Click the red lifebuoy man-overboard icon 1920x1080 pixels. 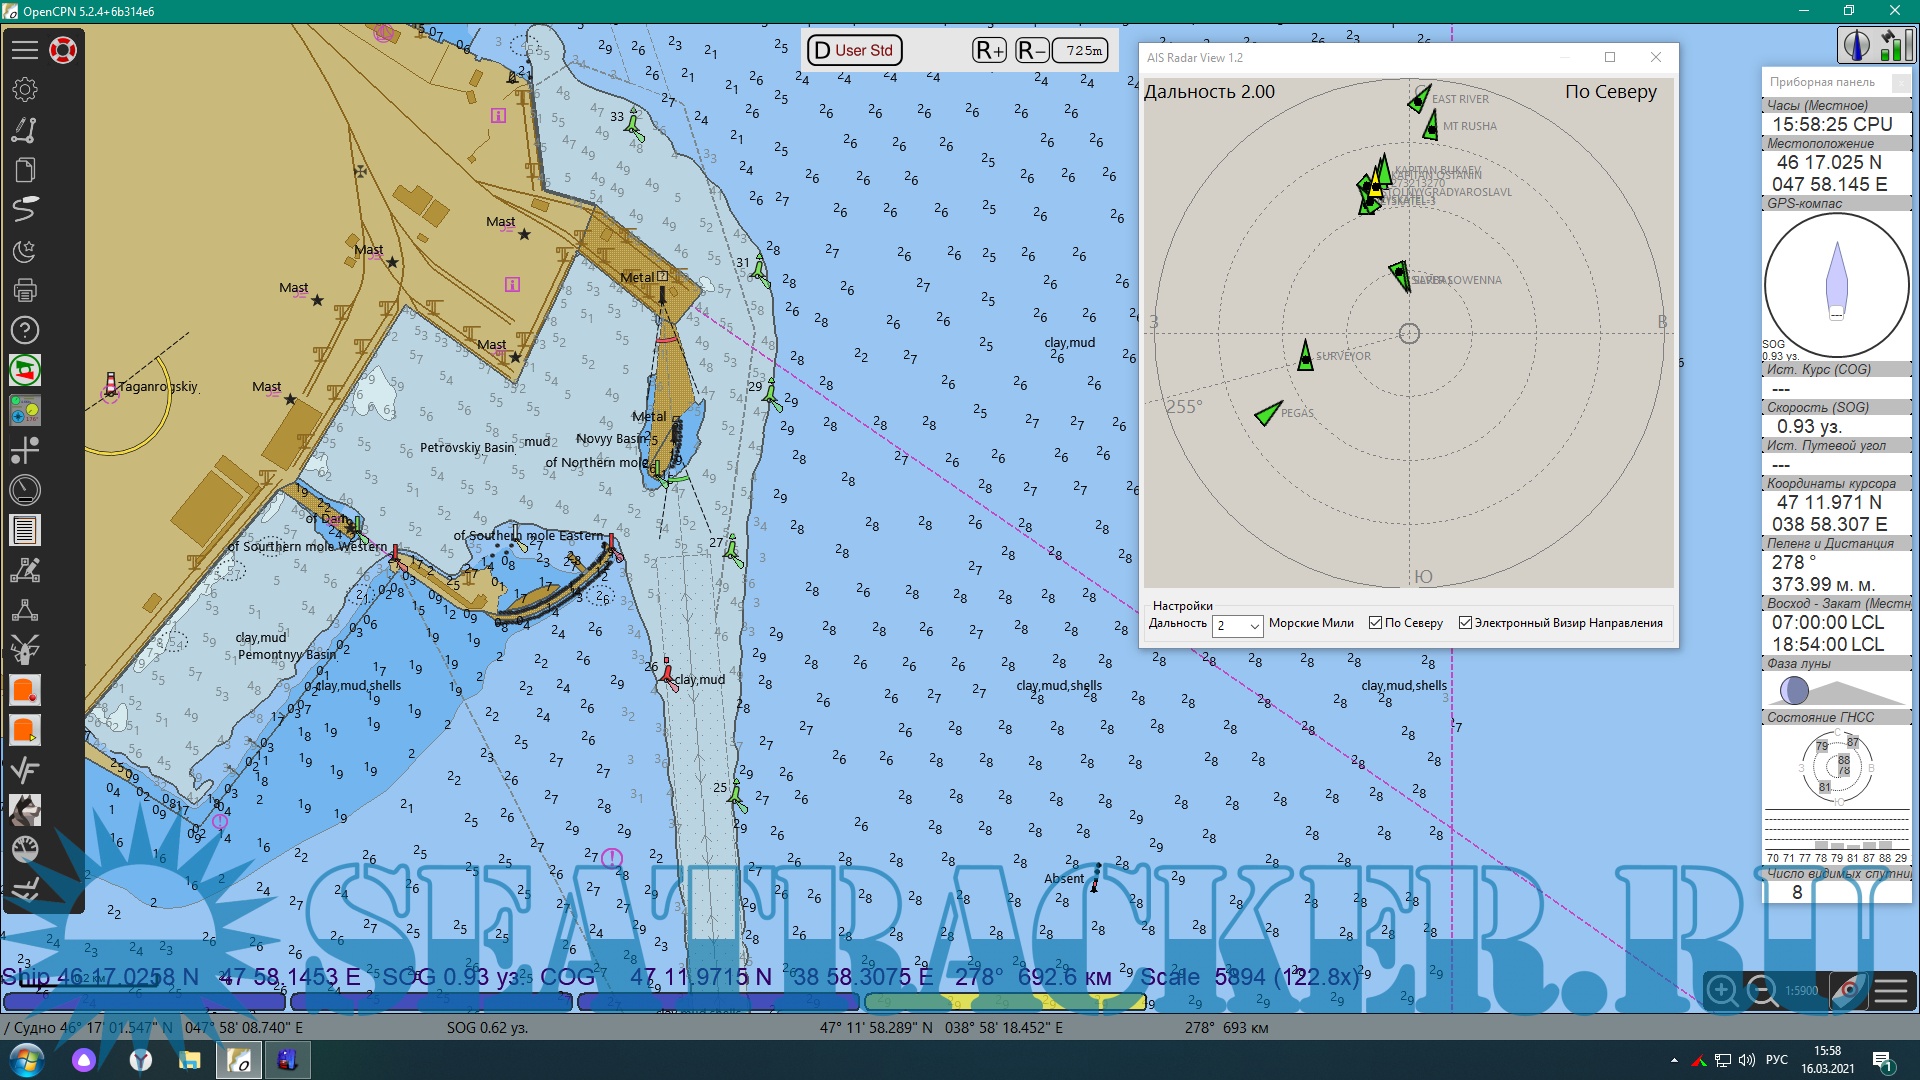coord(63,50)
